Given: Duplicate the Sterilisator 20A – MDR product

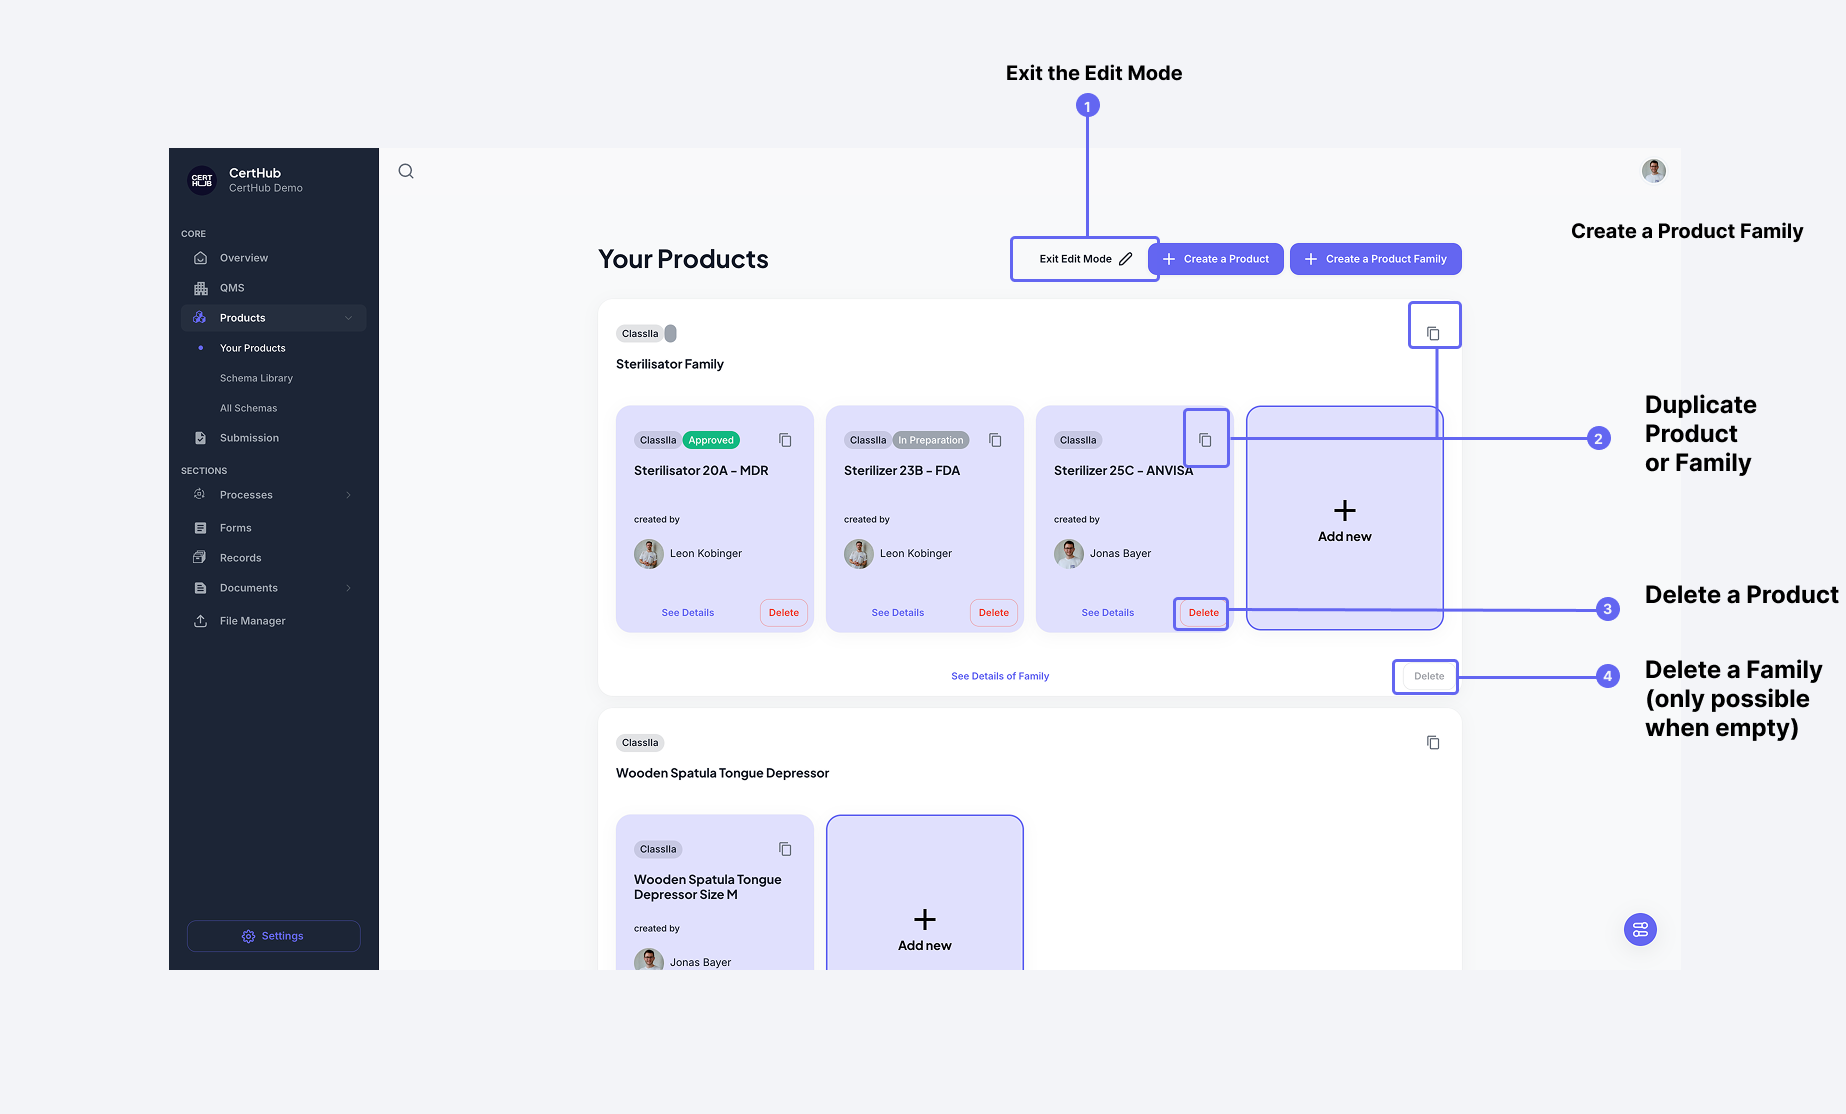Looking at the screenshot, I should pyautogui.click(x=785, y=440).
